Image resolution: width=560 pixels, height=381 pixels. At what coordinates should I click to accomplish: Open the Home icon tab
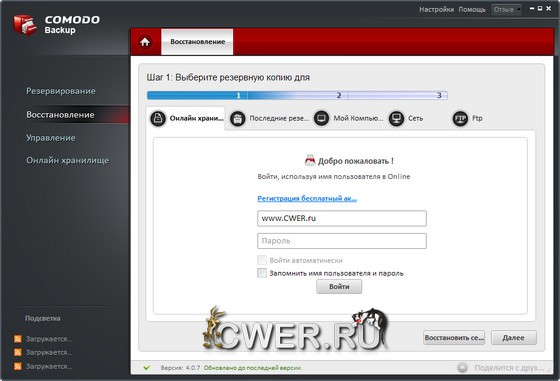point(145,42)
